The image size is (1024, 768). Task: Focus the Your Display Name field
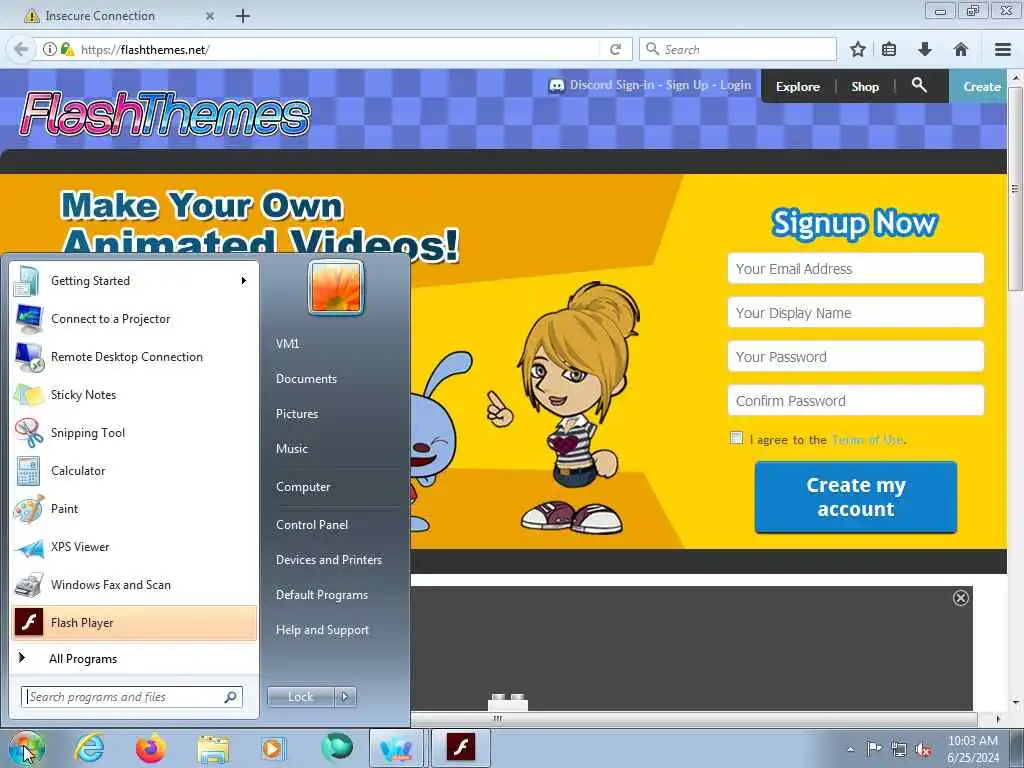pos(856,313)
